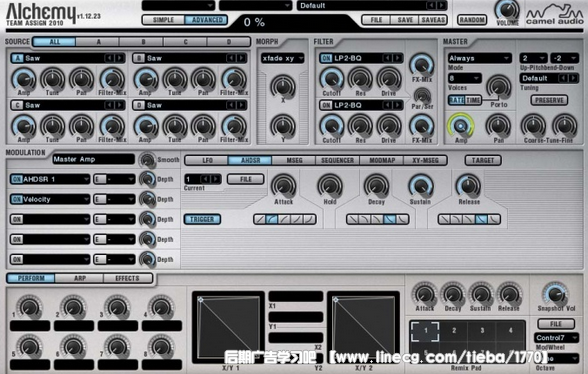Viewport: 588px width, 374px height.
Task: Click the SAVEAS button
Action: [433, 20]
